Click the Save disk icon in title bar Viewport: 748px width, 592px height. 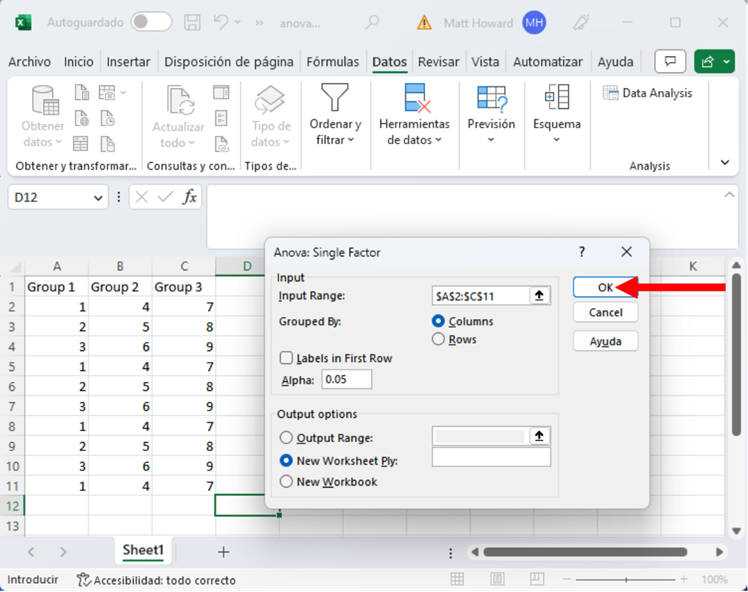(194, 22)
